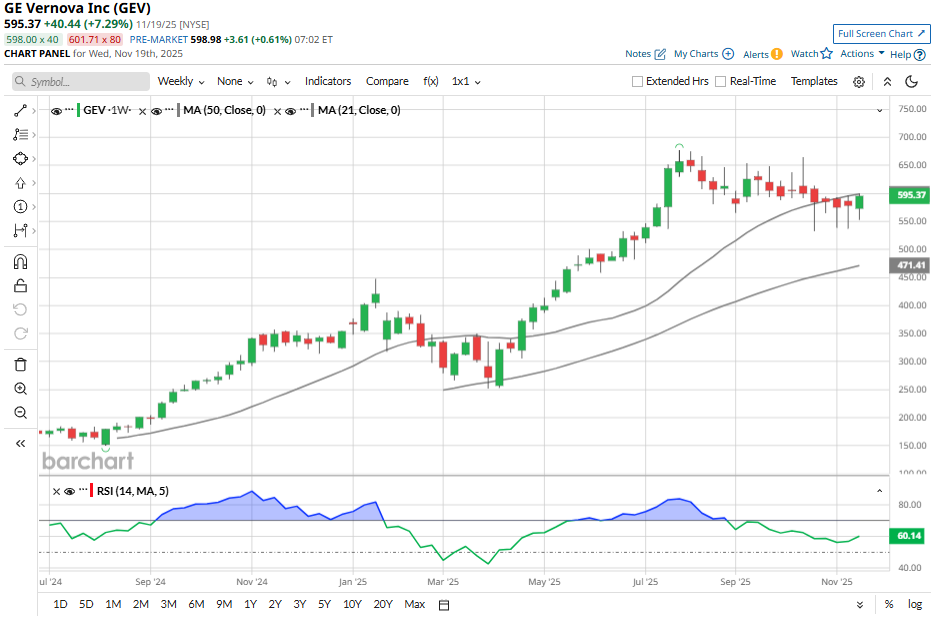The height and width of the screenshot is (635, 949).
Task: Open MA (21, Close, 0) options dots
Action: [304, 110]
